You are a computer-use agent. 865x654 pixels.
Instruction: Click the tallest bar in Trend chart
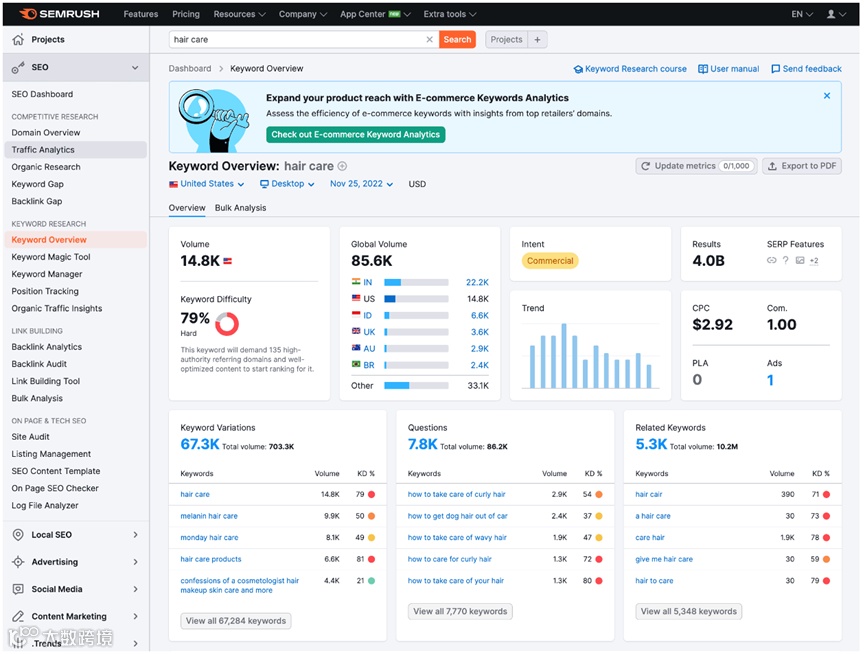pos(564,356)
